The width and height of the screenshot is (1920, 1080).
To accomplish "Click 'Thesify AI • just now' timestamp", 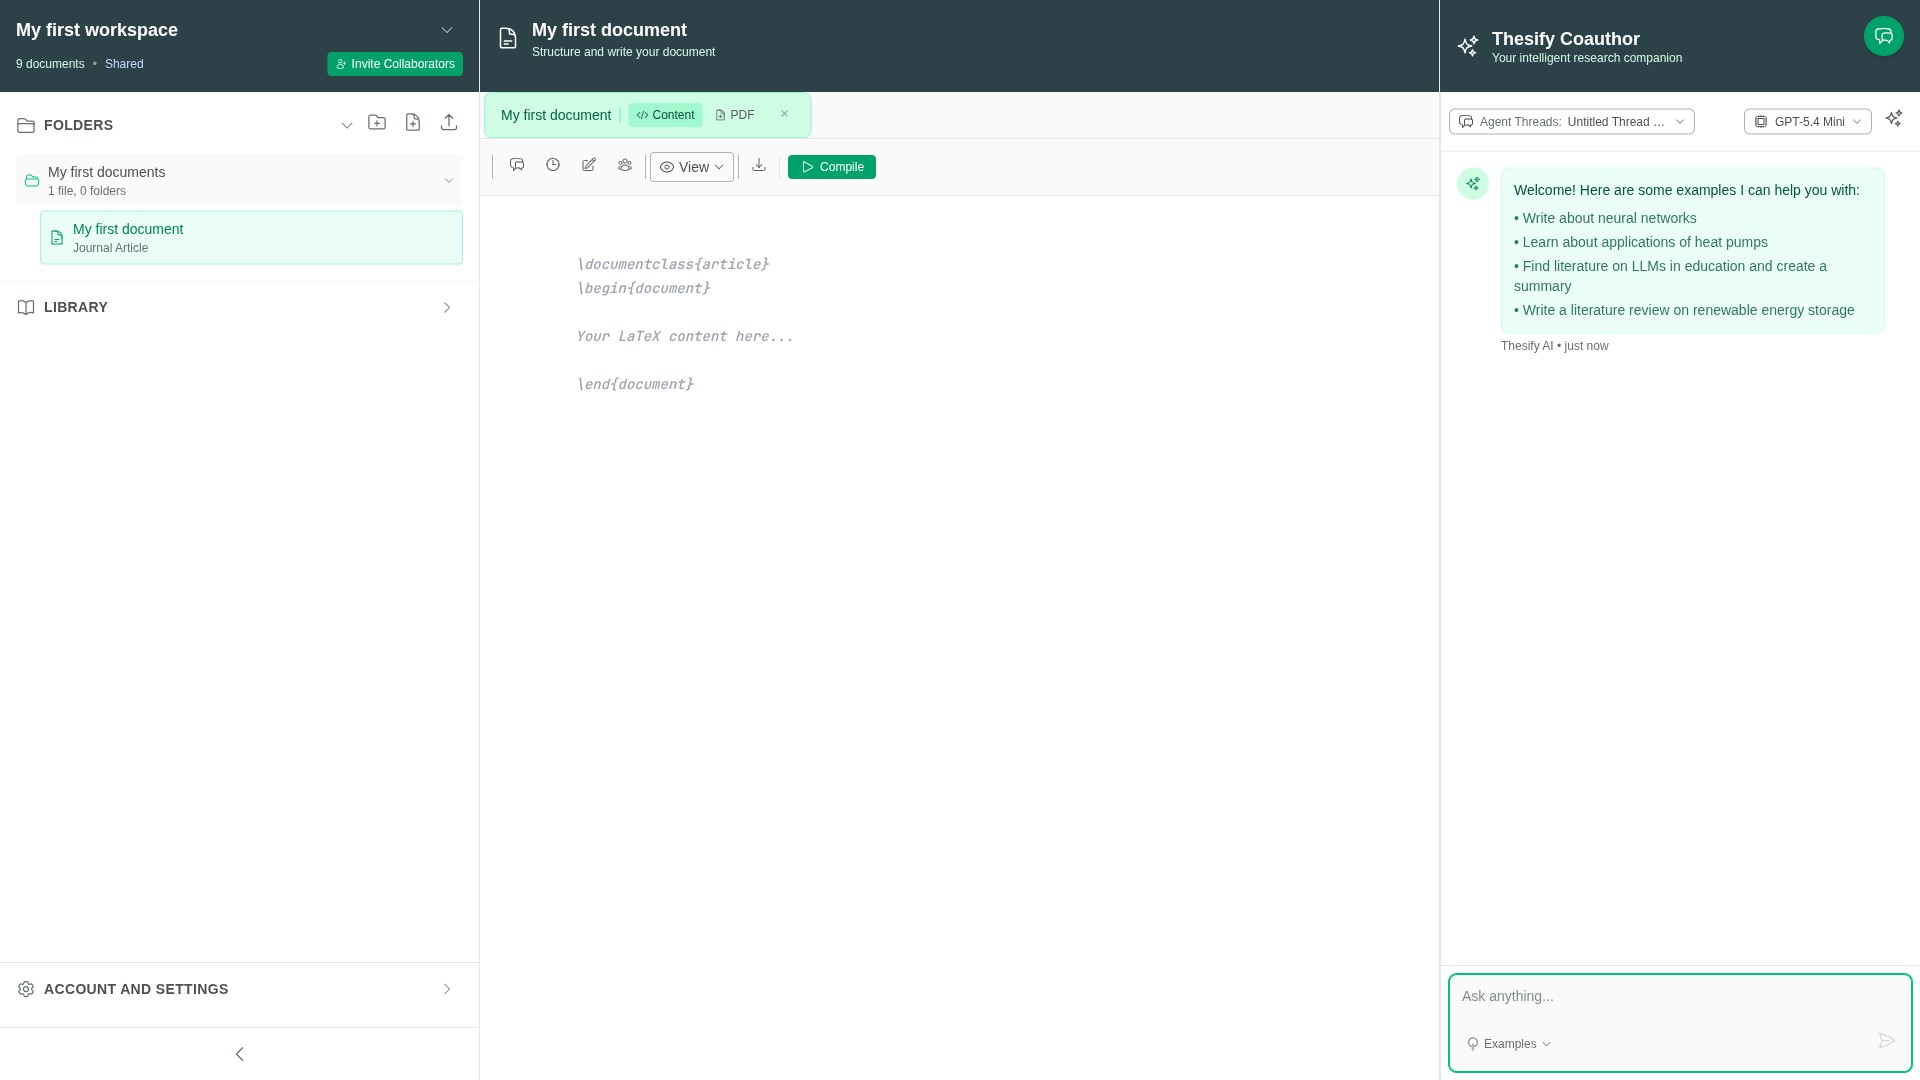I will tap(1555, 346).
